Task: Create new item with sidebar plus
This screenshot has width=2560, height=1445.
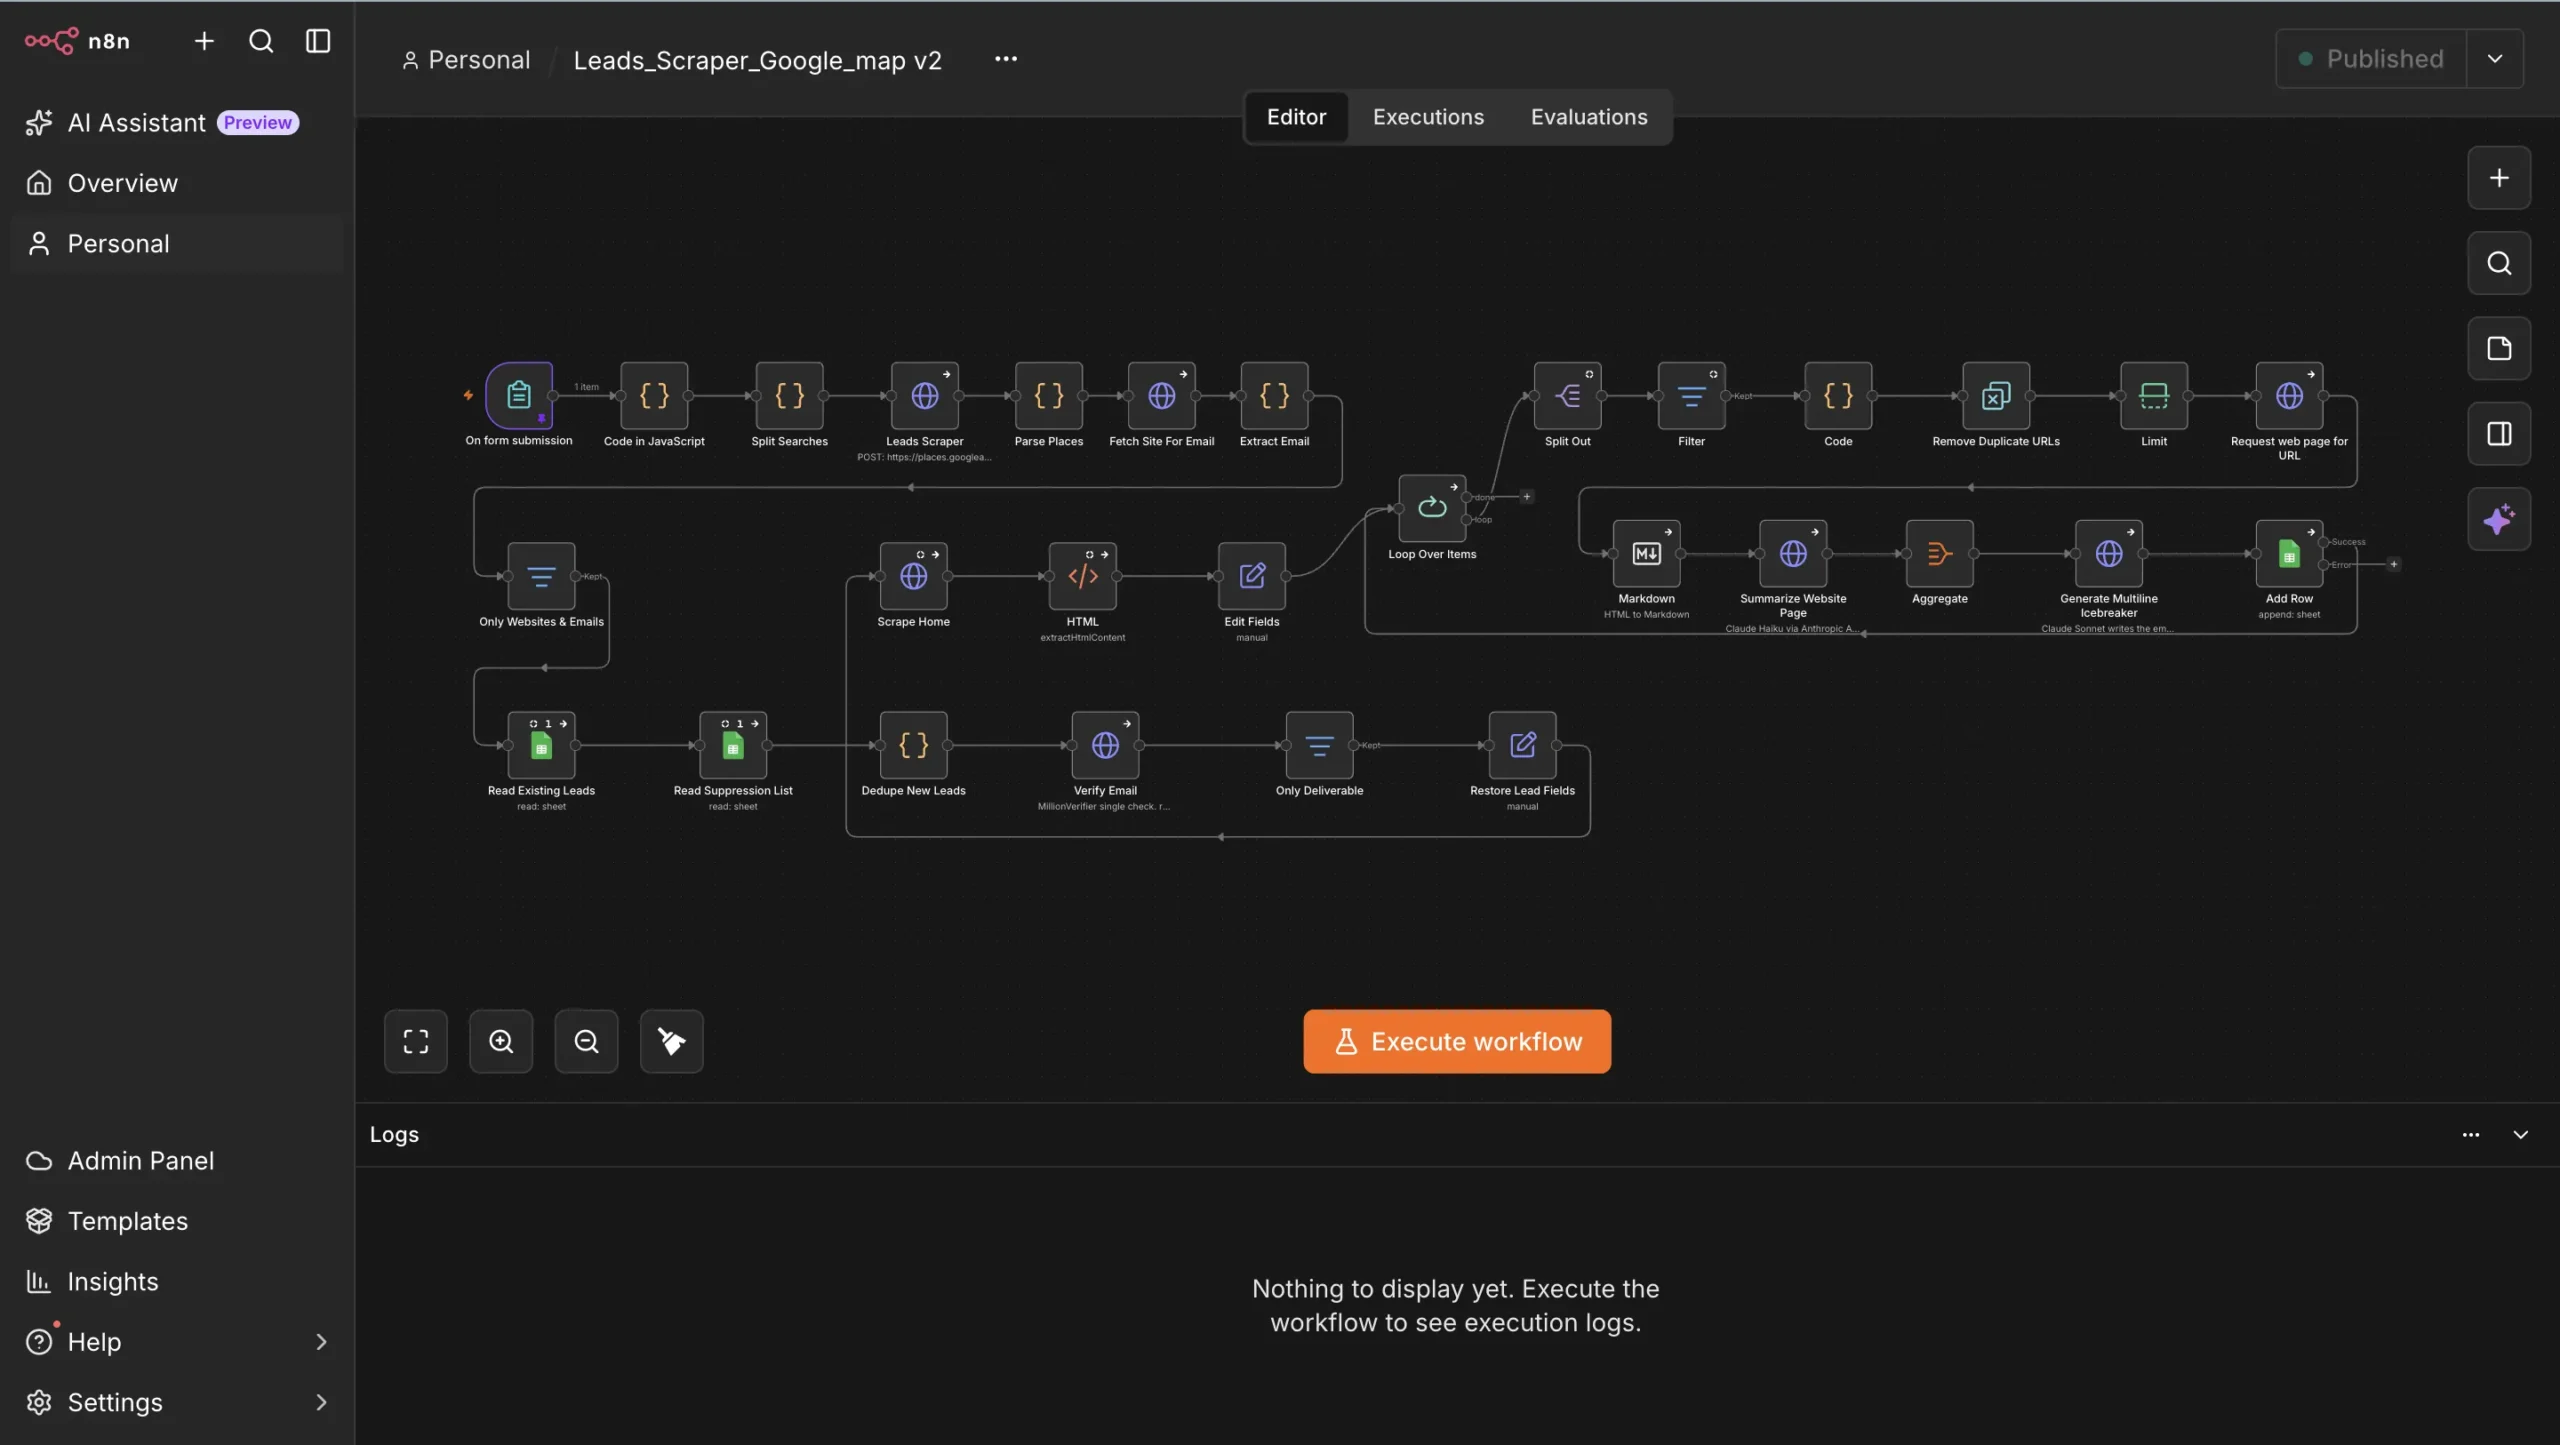Action: tap(204, 41)
